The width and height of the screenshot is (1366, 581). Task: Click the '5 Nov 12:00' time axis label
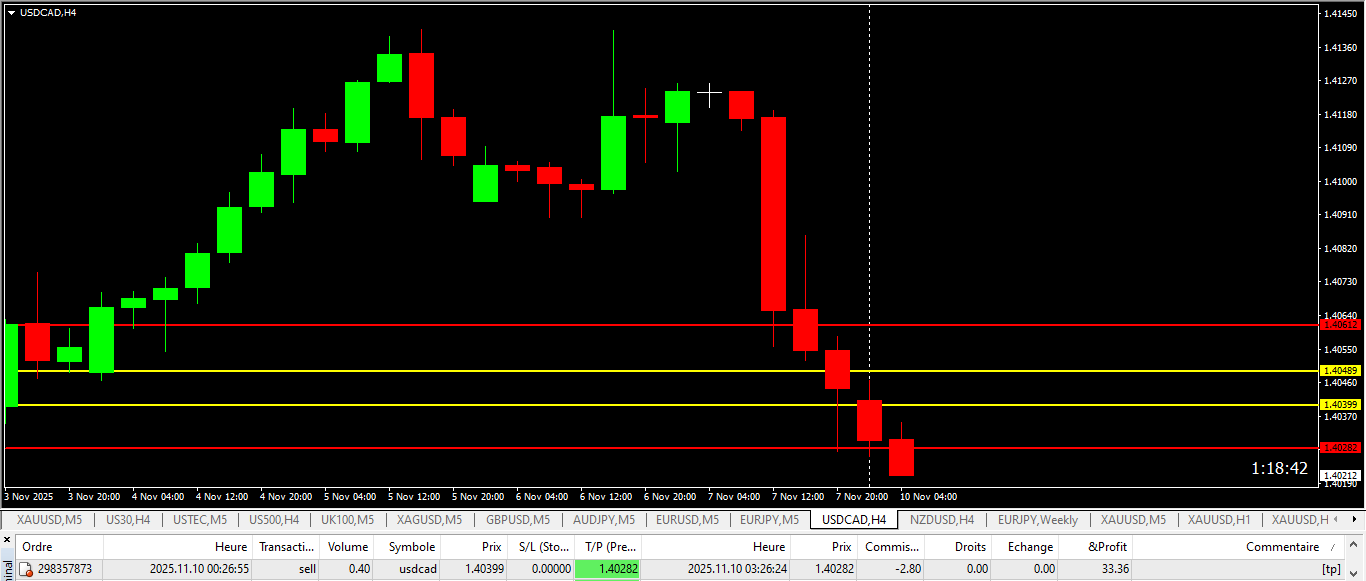(x=415, y=496)
